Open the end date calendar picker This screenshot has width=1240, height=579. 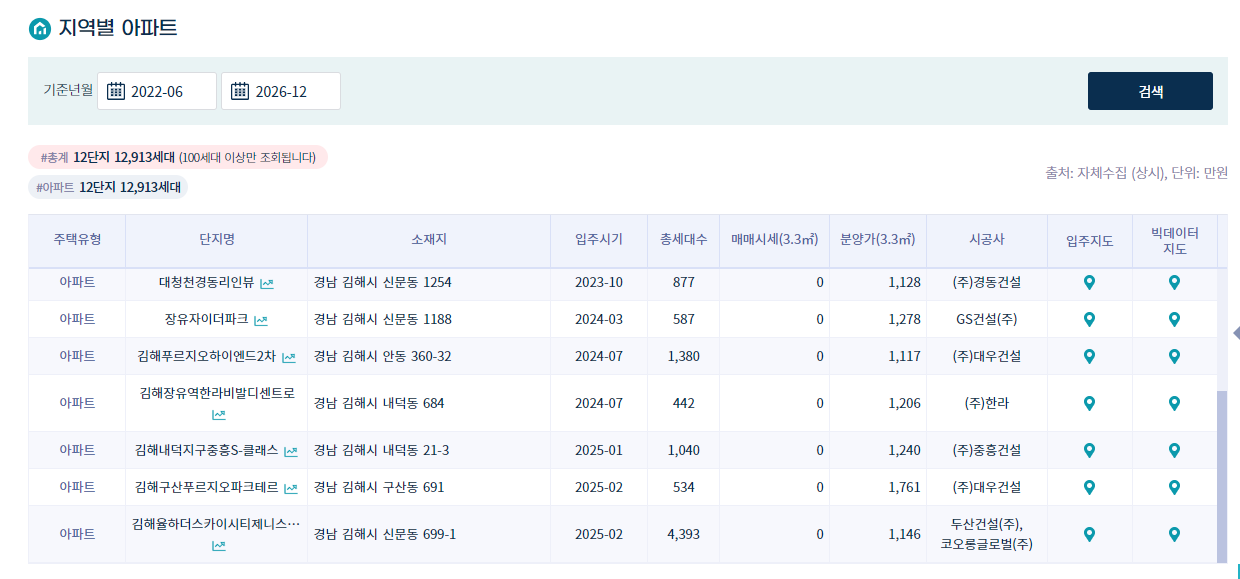(238, 90)
